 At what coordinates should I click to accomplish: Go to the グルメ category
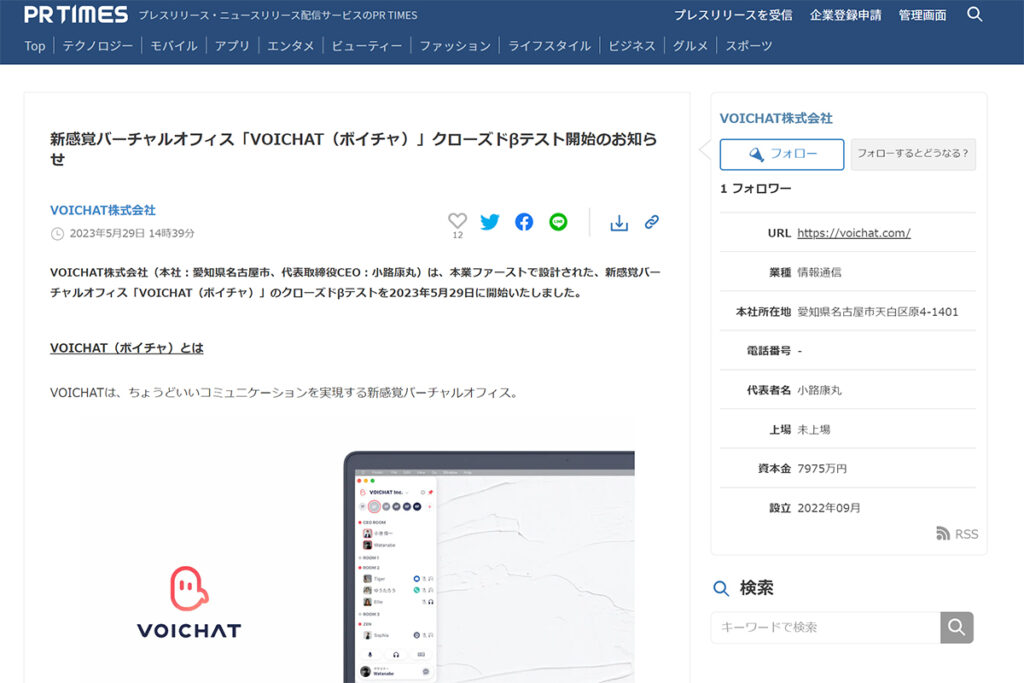pyautogui.click(x=690, y=46)
